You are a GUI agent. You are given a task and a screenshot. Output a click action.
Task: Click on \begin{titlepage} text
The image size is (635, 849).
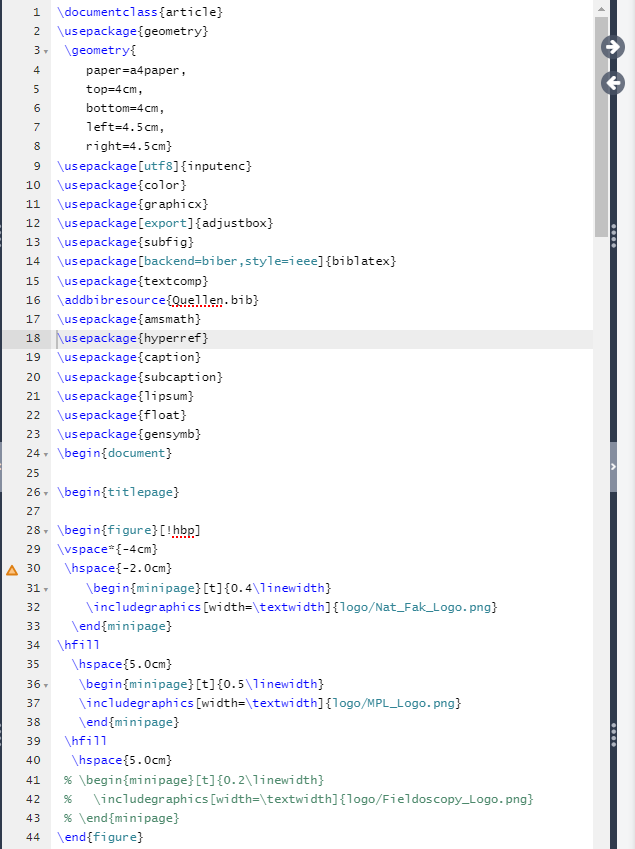click(118, 492)
